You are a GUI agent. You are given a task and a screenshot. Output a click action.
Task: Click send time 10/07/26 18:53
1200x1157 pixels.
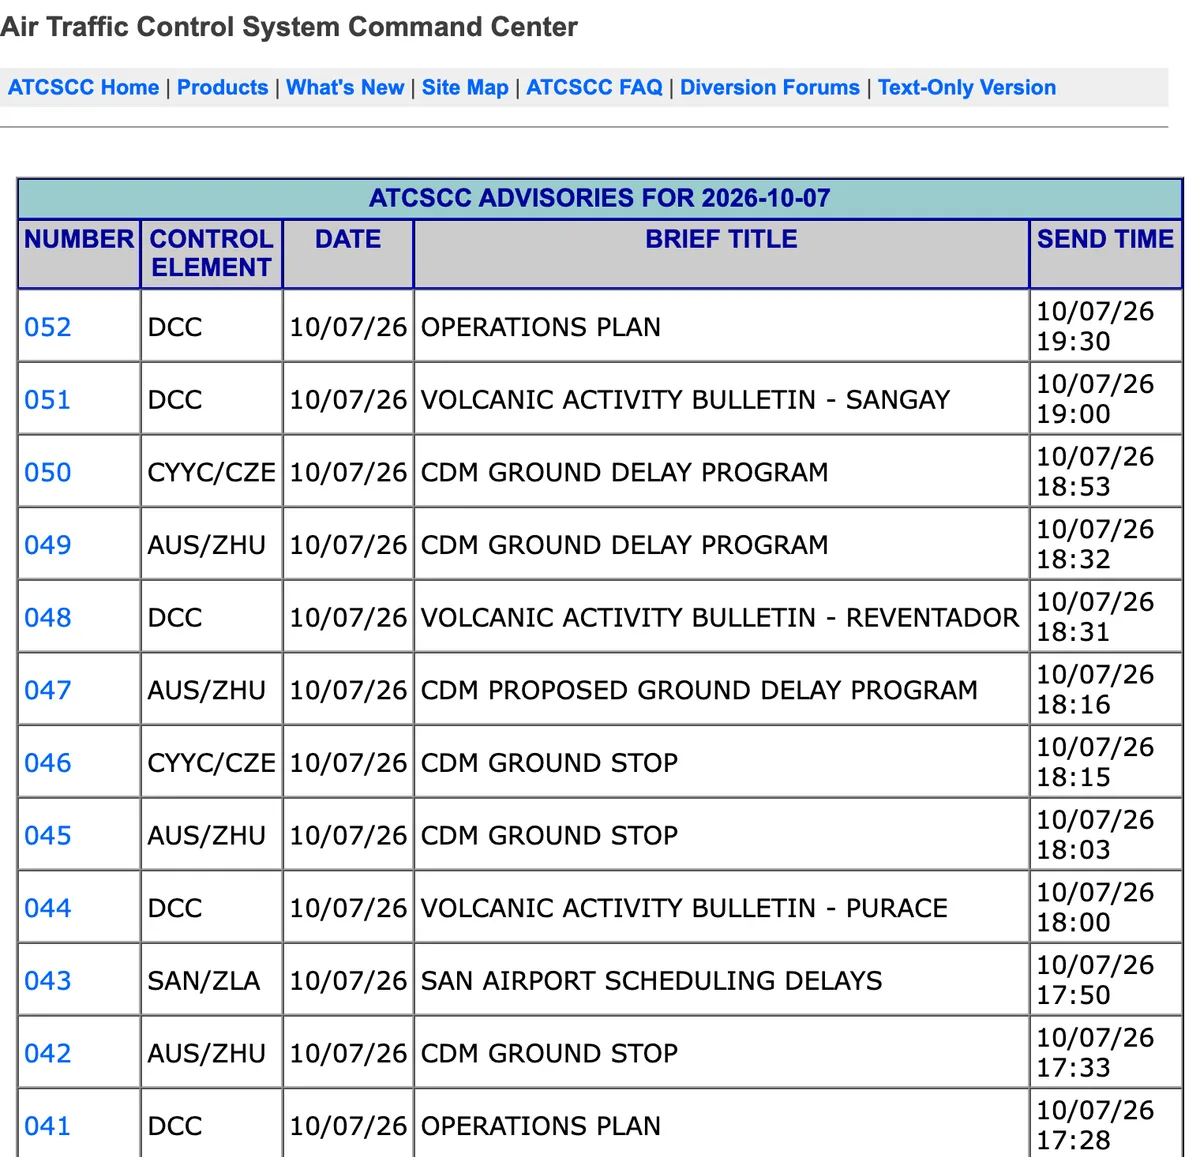coord(1095,472)
